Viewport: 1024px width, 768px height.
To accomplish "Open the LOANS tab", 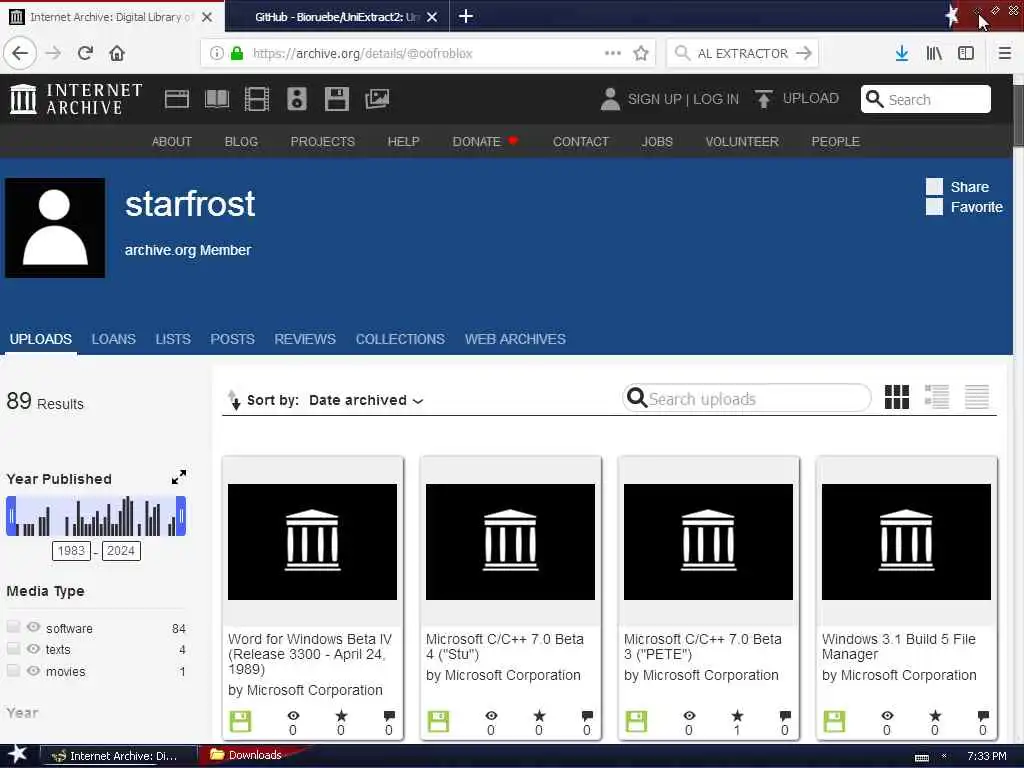I will [114, 339].
